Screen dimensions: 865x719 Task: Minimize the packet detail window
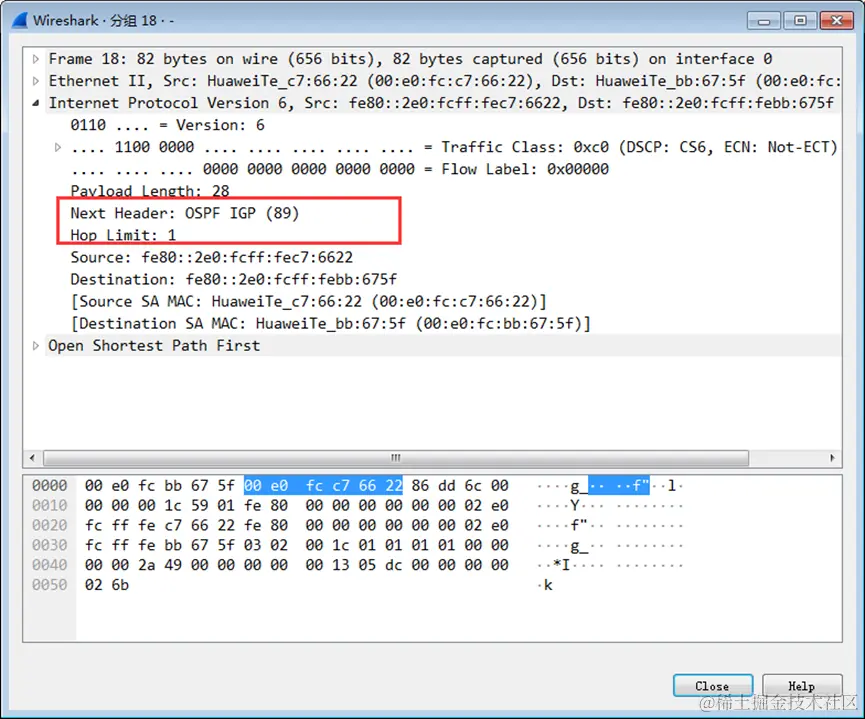tap(764, 21)
